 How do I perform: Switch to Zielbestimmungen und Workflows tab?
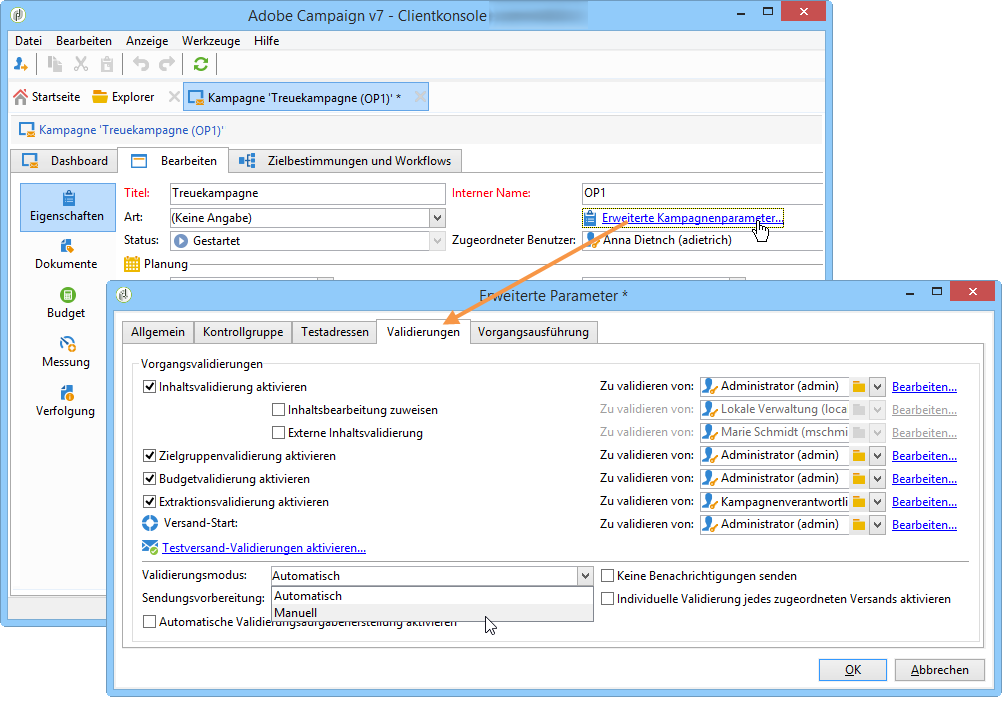pyautogui.click(x=345, y=161)
